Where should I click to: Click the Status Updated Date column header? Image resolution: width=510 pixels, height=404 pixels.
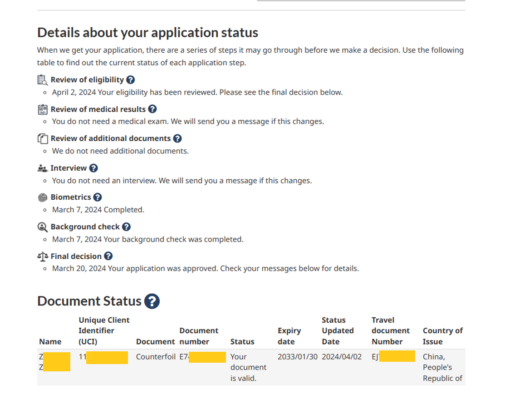click(x=338, y=331)
